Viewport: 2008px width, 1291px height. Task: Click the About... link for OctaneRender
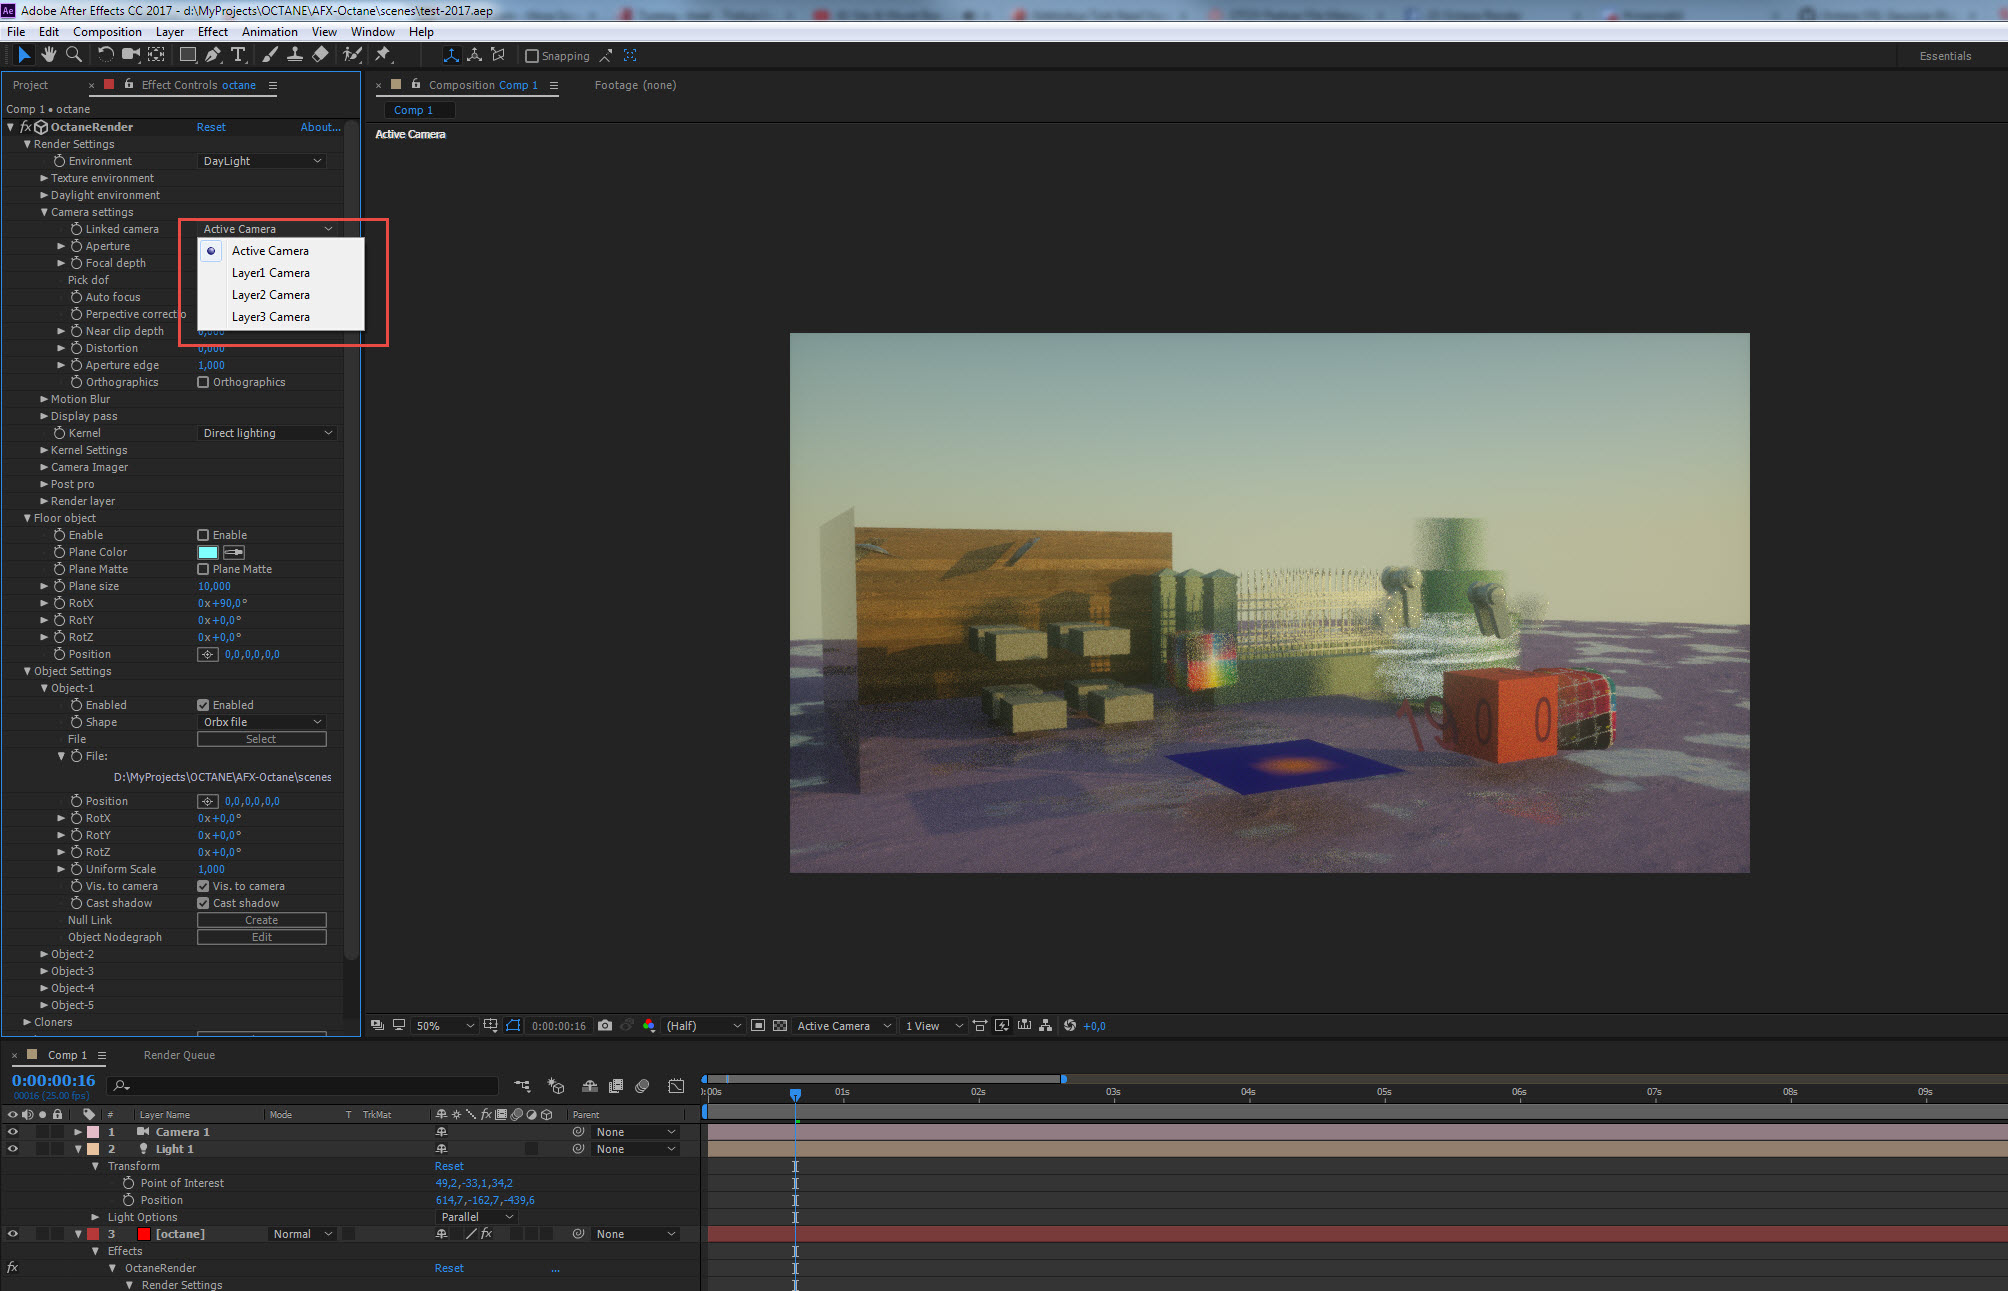click(320, 127)
